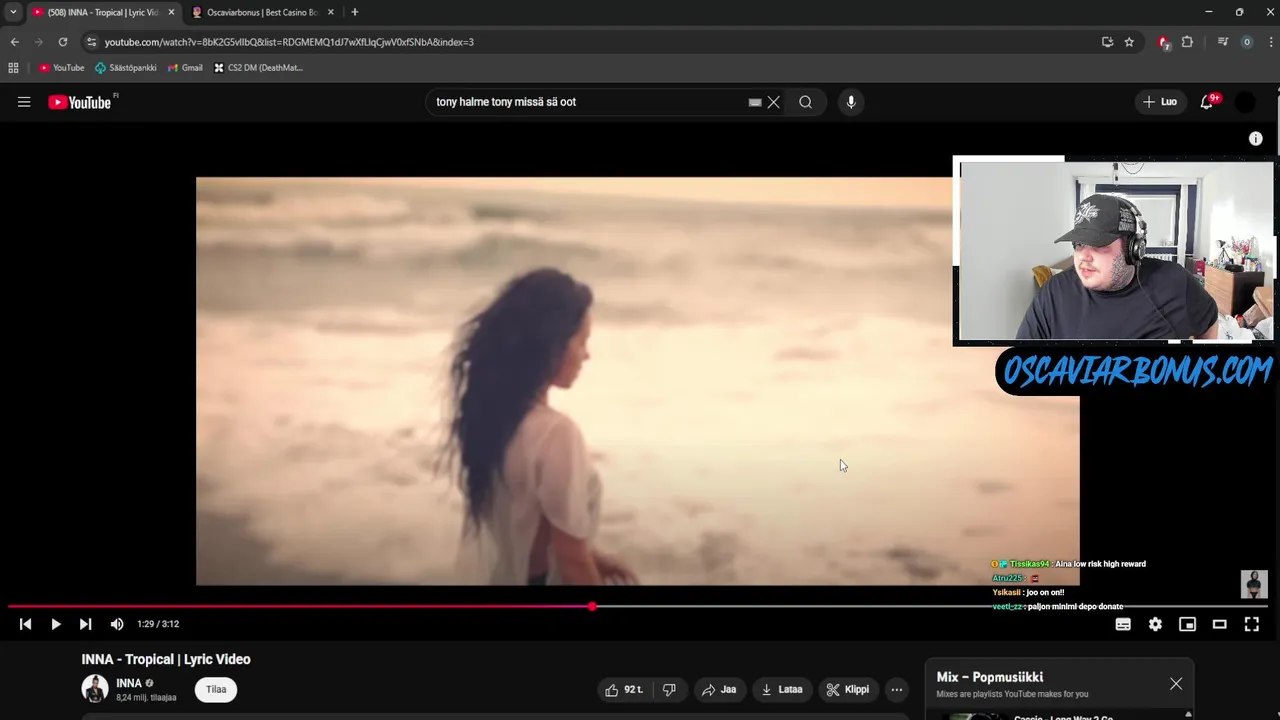The height and width of the screenshot is (720, 1280).
Task: Expand the tab search dropdown arrow
Action: click(x=13, y=12)
